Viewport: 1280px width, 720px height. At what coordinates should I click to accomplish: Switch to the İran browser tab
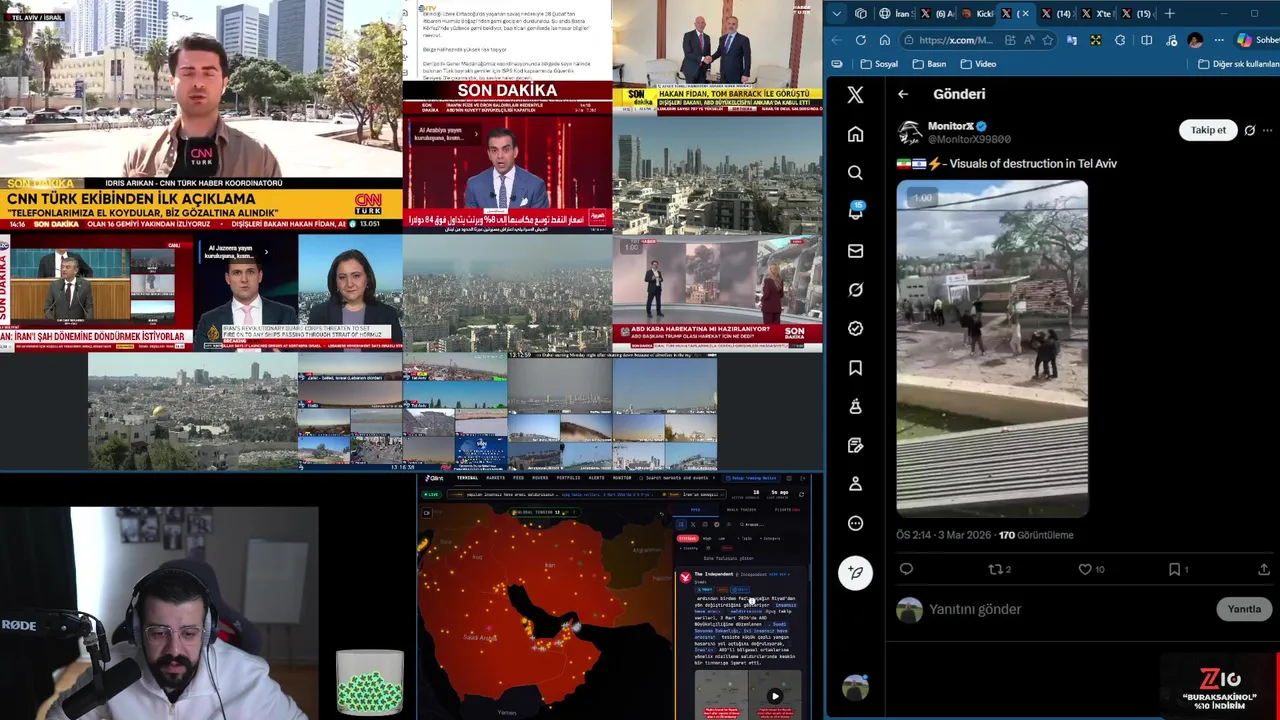click(x=895, y=14)
